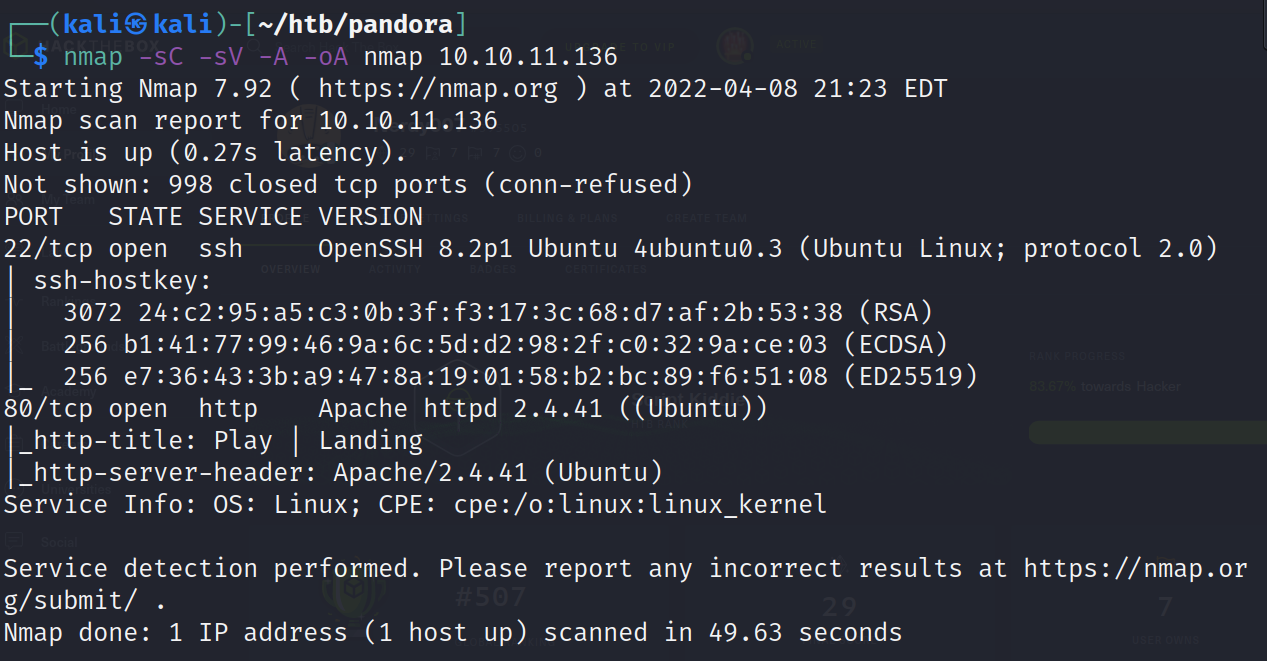Select the ECDSA hostkey fingerprint line
The height and width of the screenshot is (661, 1267).
click(505, 344)
